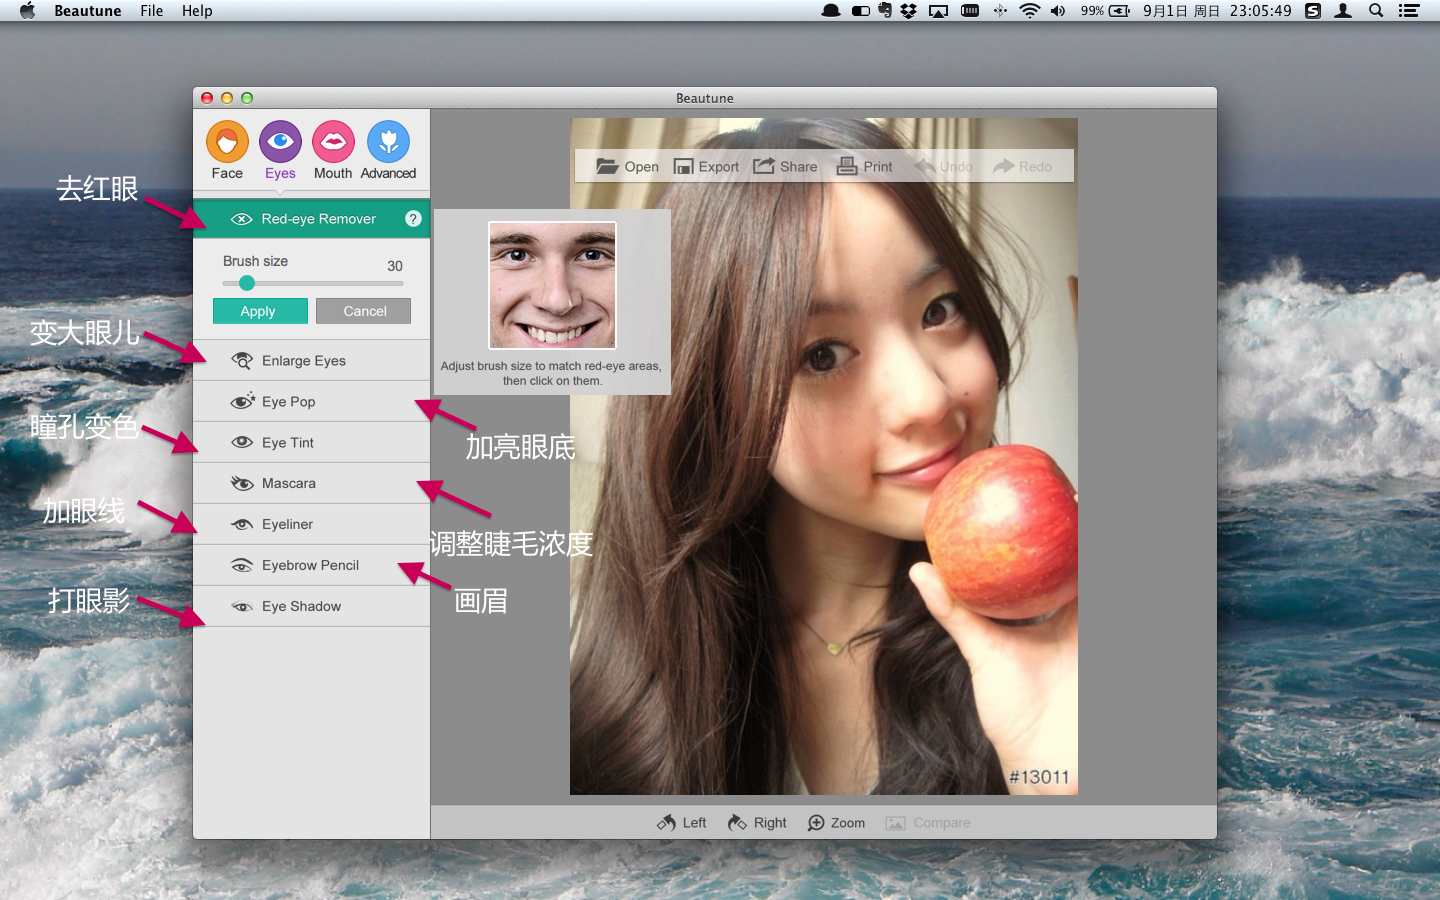Viewport: 1440px width, 900px height.
Task: Open the Mouth category icon
Action: pos(333,142)
